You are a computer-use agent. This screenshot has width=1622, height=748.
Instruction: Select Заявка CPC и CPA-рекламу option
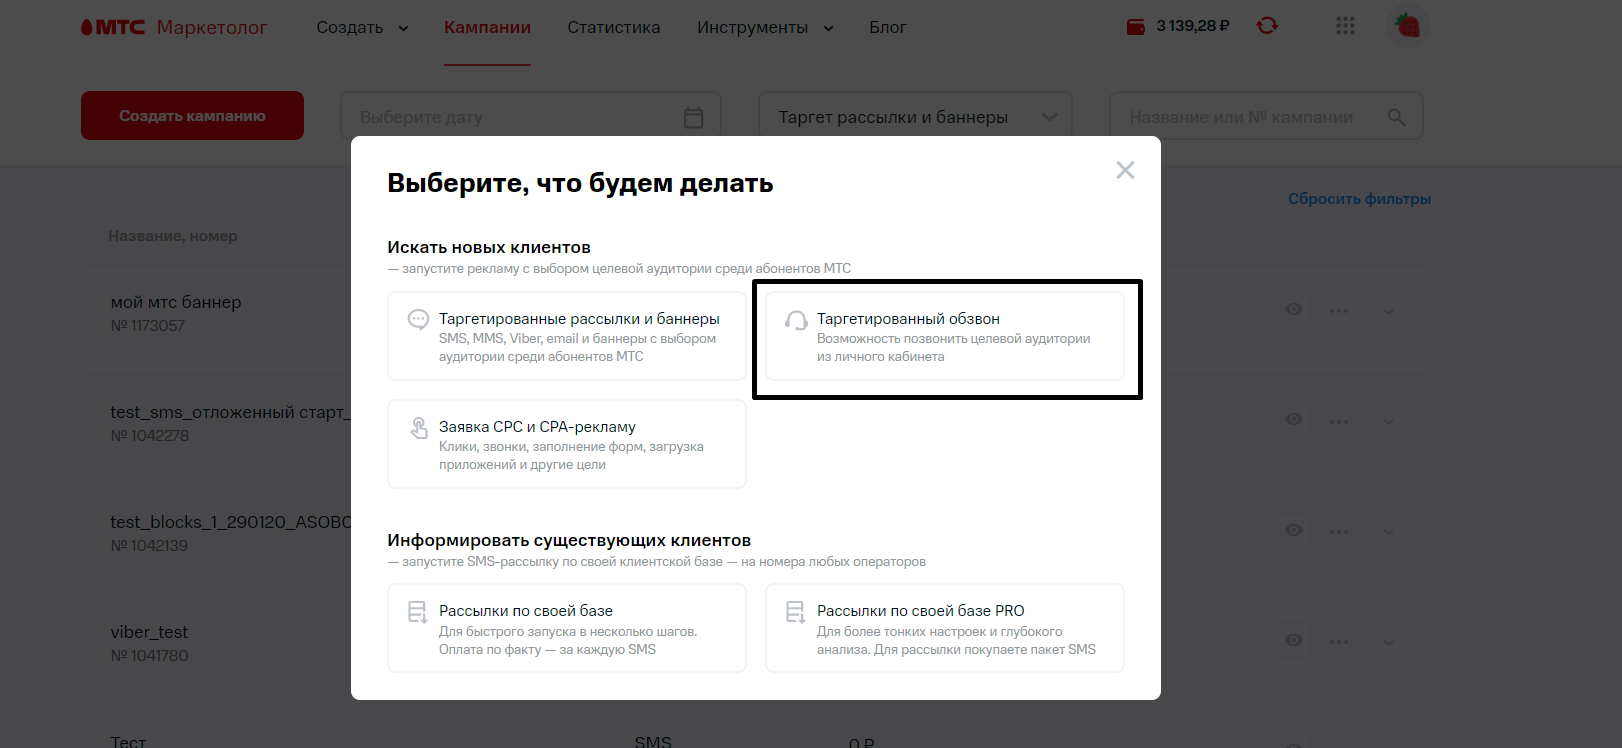(x=567, y=444)
